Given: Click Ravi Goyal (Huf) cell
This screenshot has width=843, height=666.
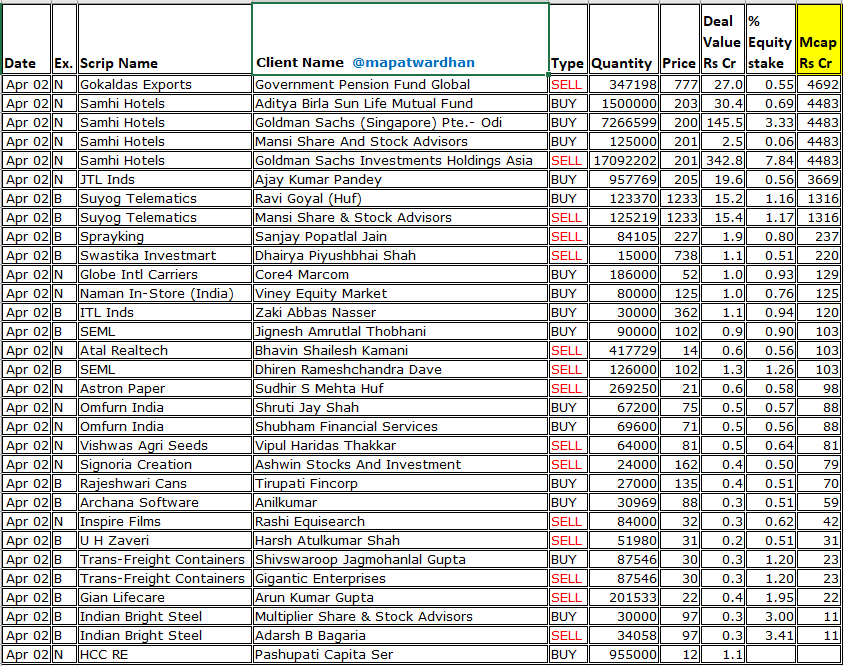Looking at the screenshot, I should click(x=400, y=198).
